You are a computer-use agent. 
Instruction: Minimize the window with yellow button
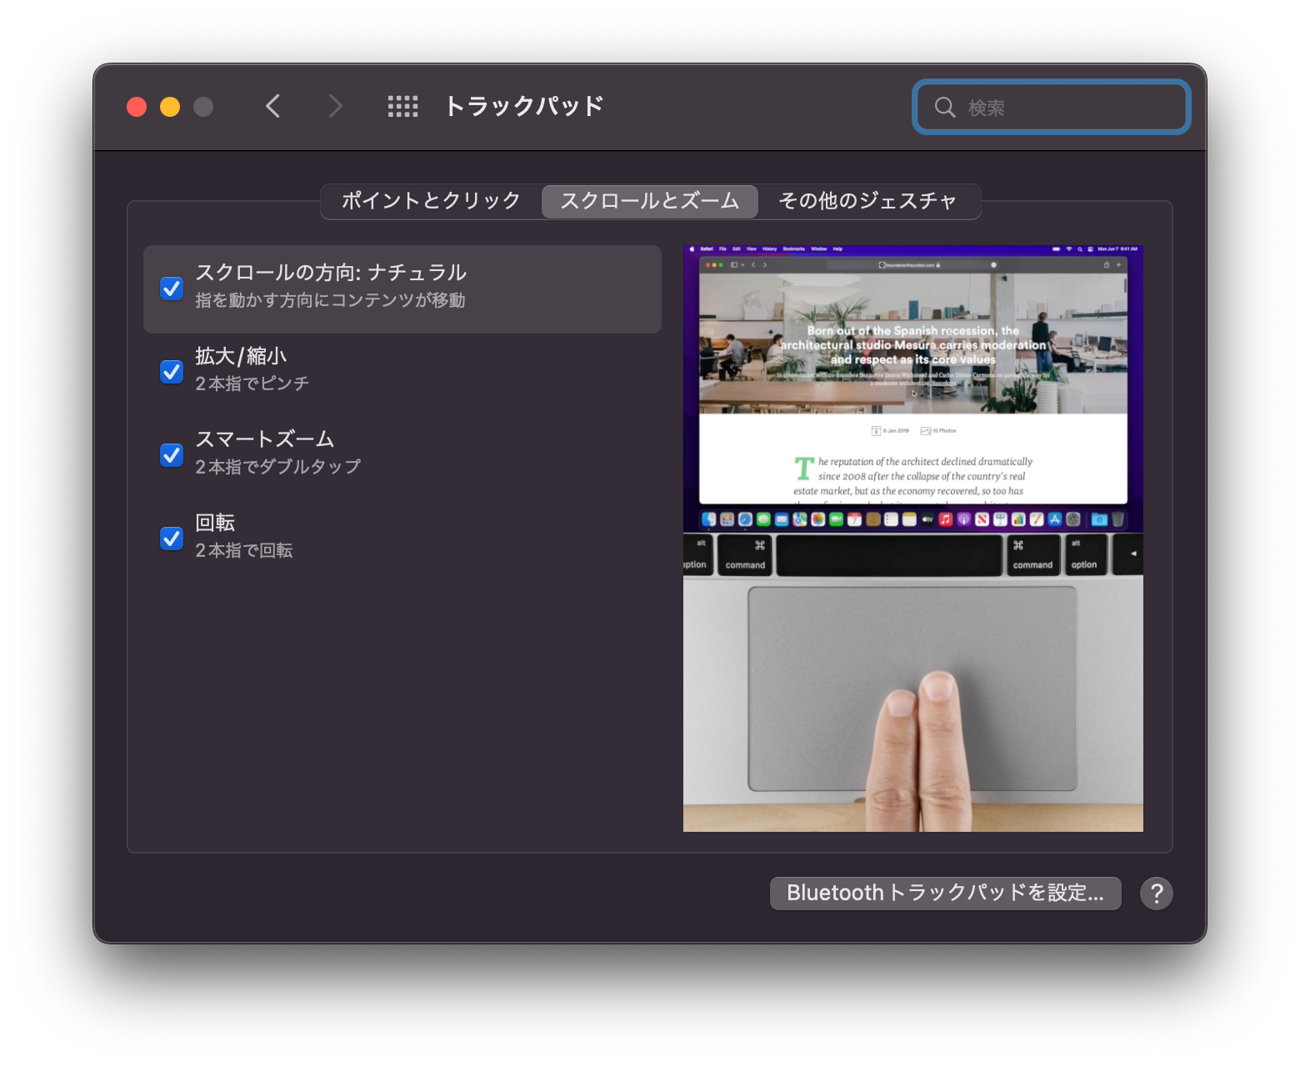170,107
